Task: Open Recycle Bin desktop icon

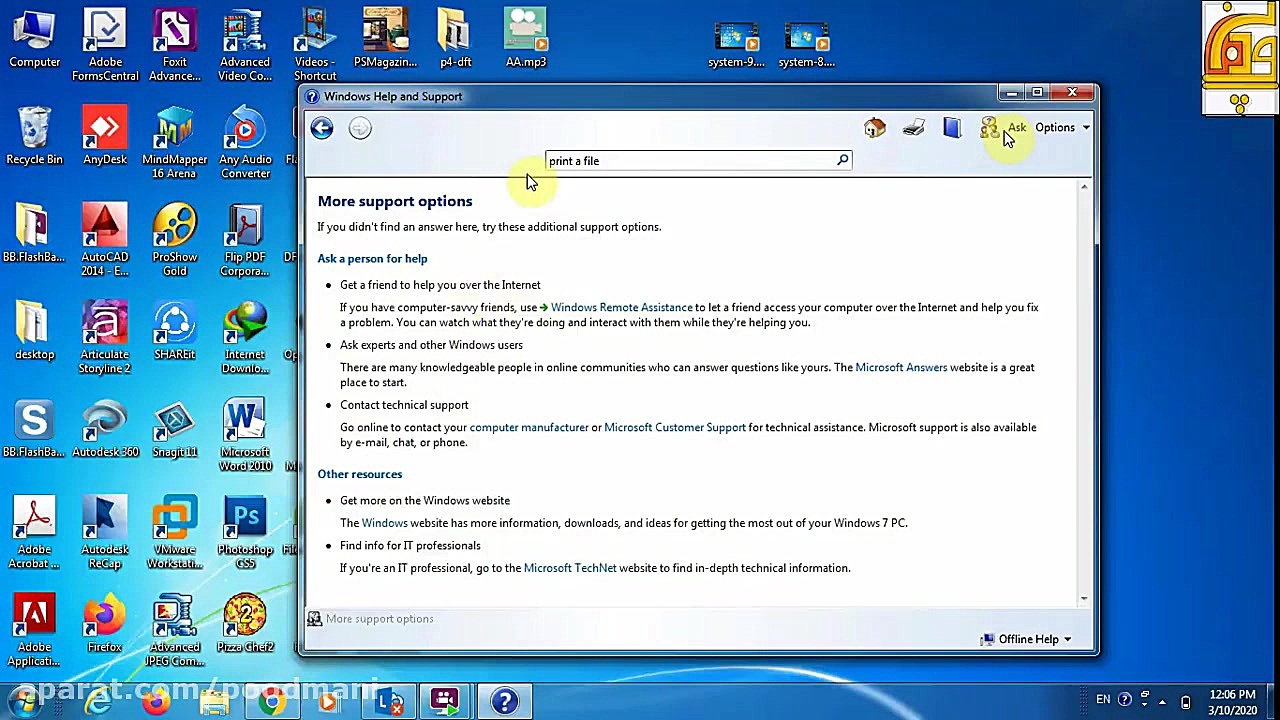Action: pos(34,137)
